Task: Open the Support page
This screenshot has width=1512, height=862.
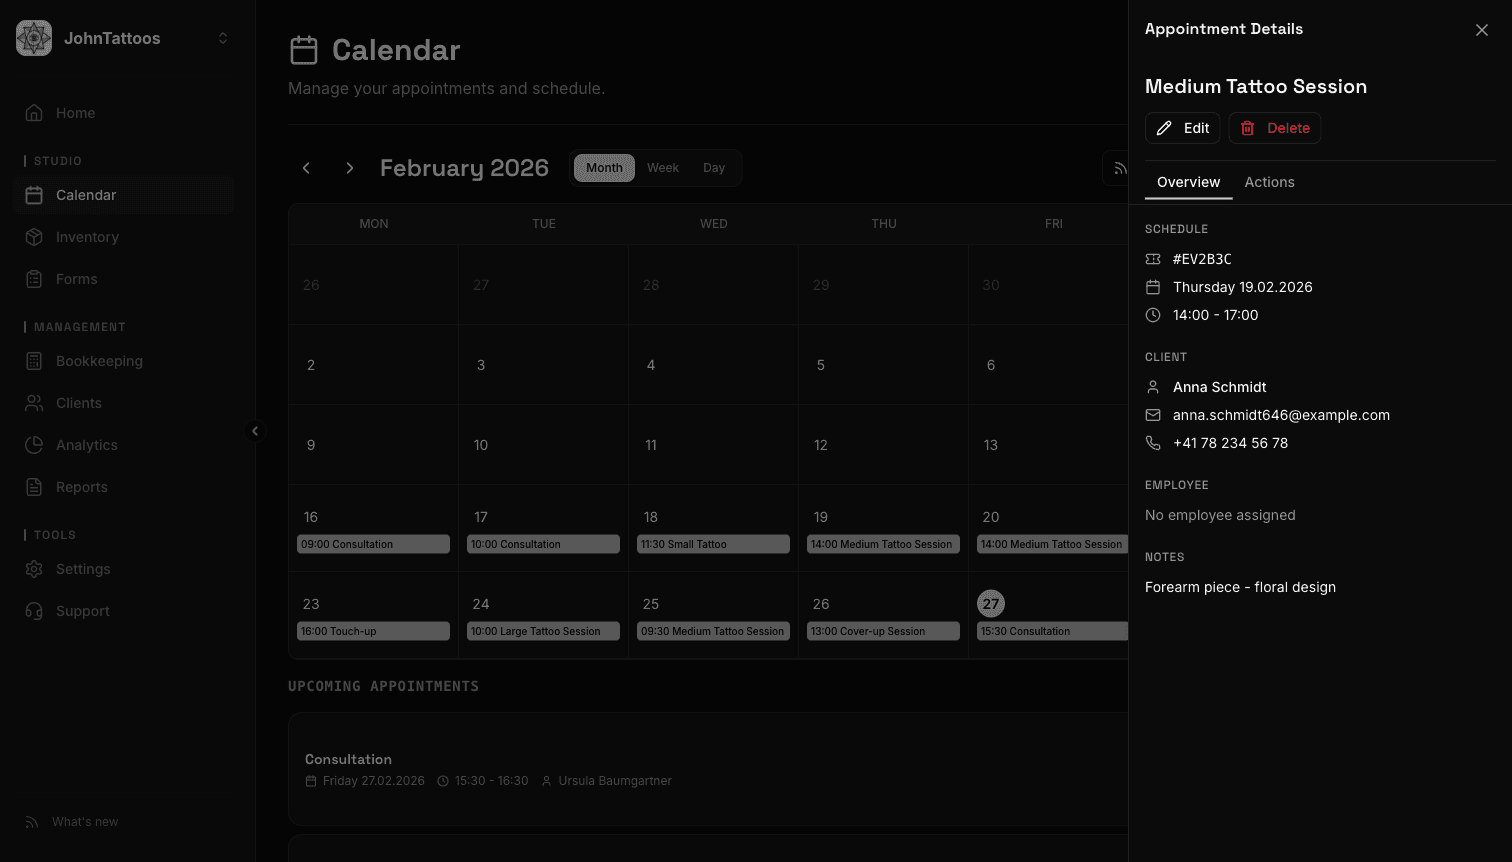Action: pos(82,611)
